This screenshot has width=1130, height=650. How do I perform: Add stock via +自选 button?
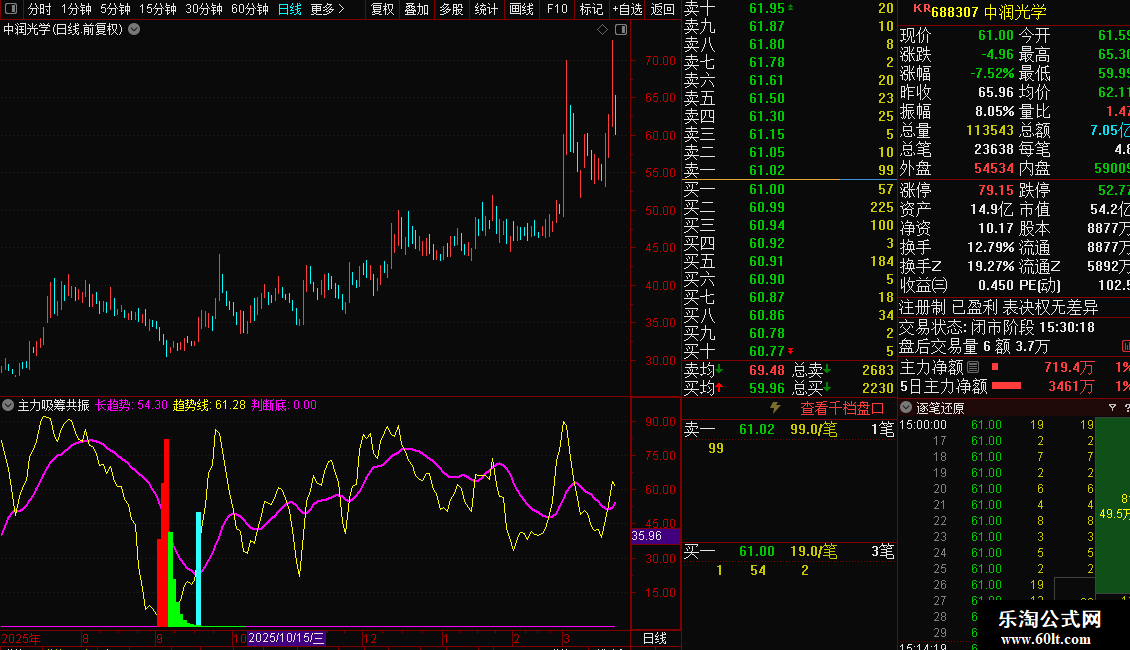[626, 9]
